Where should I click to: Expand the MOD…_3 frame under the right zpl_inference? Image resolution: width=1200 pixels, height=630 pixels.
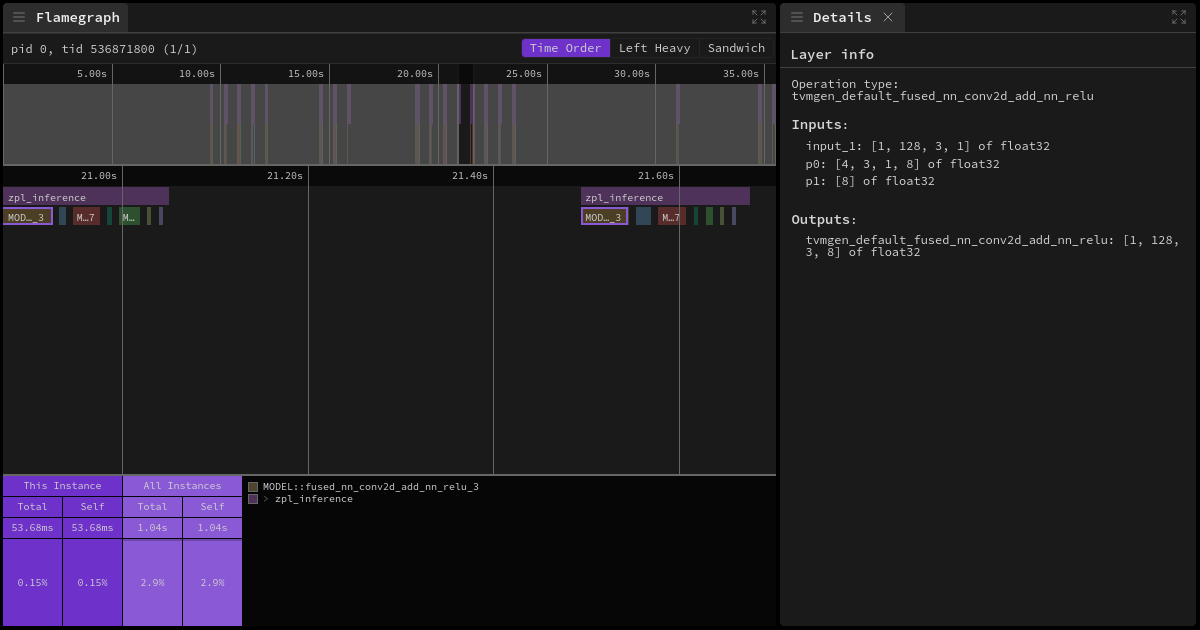[x=604, y=215]
